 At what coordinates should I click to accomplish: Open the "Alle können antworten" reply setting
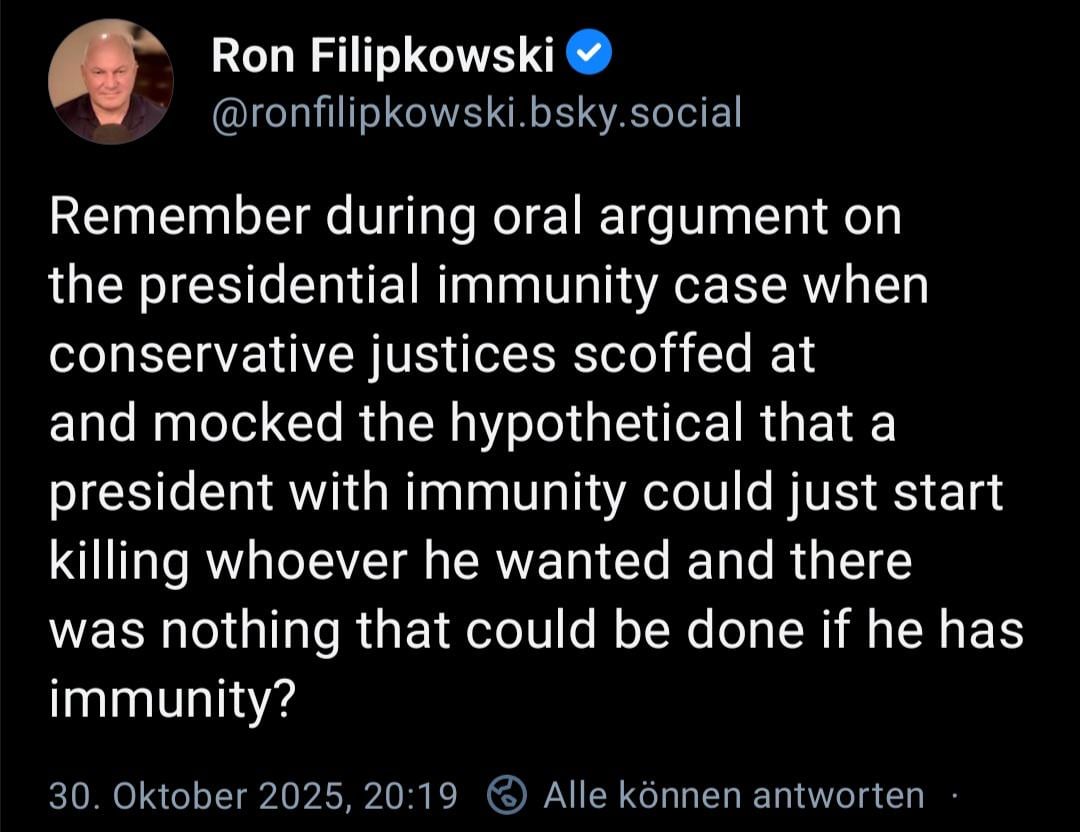[x=733, y=796]
